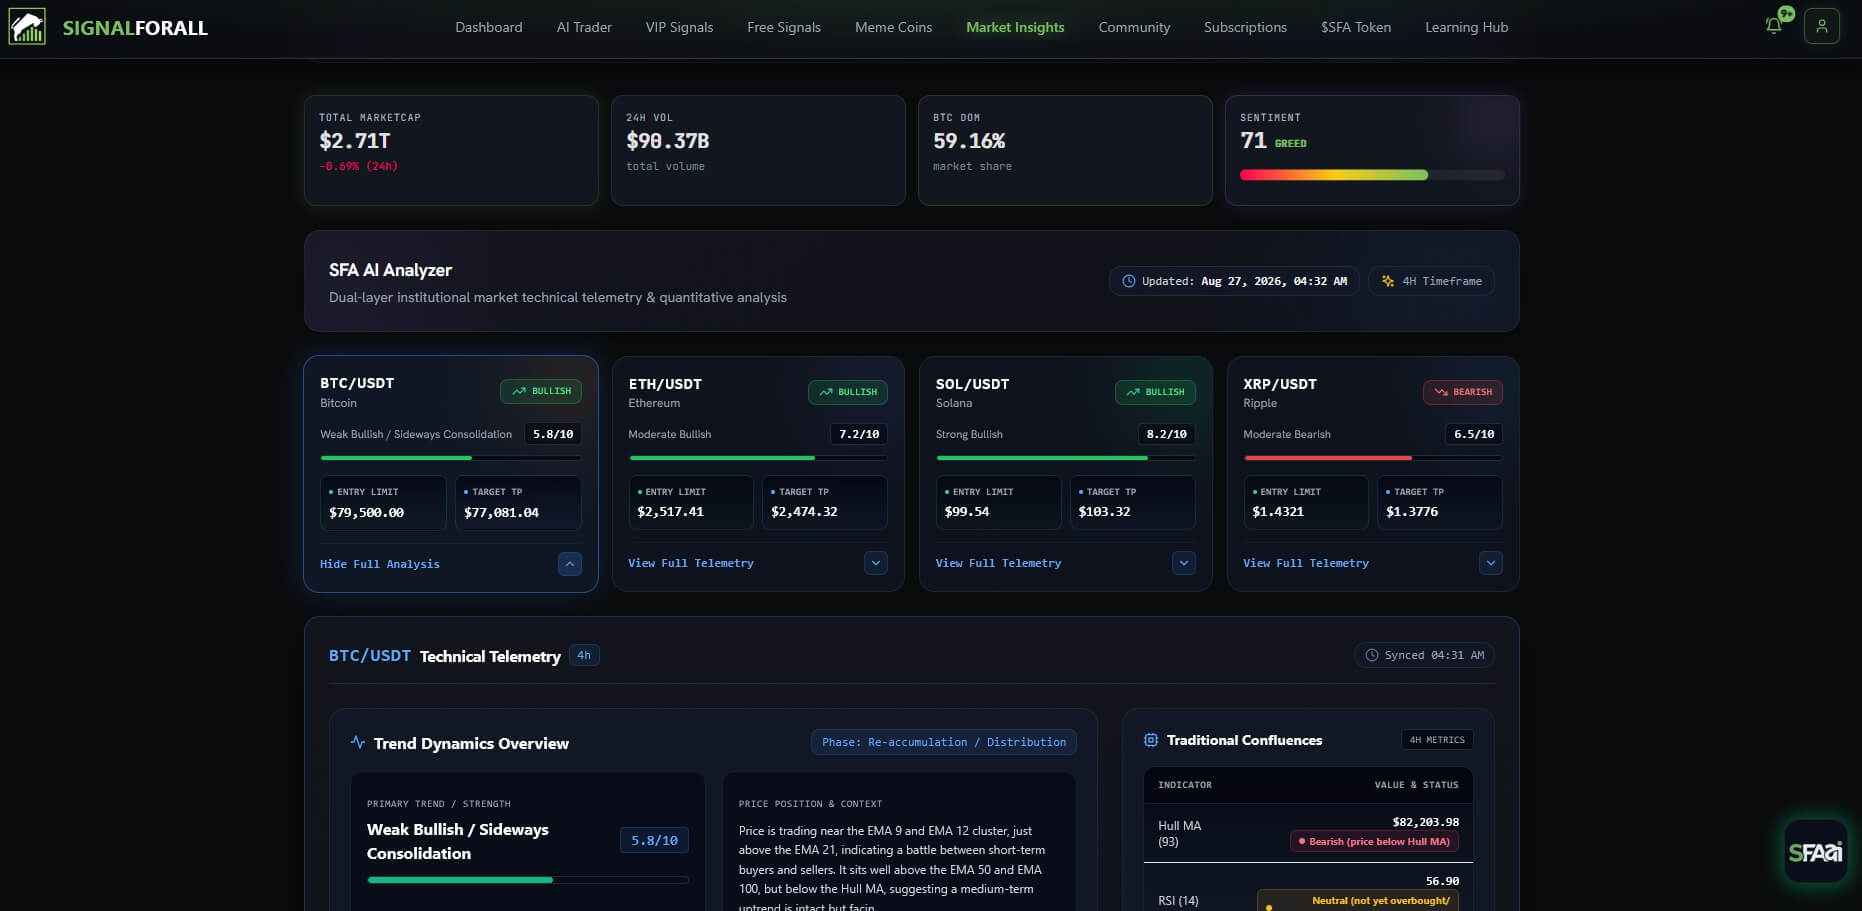Click Hide Full Analysis link
The image size is (1862, 911).
pyautogui.click(x=380, y=564)
